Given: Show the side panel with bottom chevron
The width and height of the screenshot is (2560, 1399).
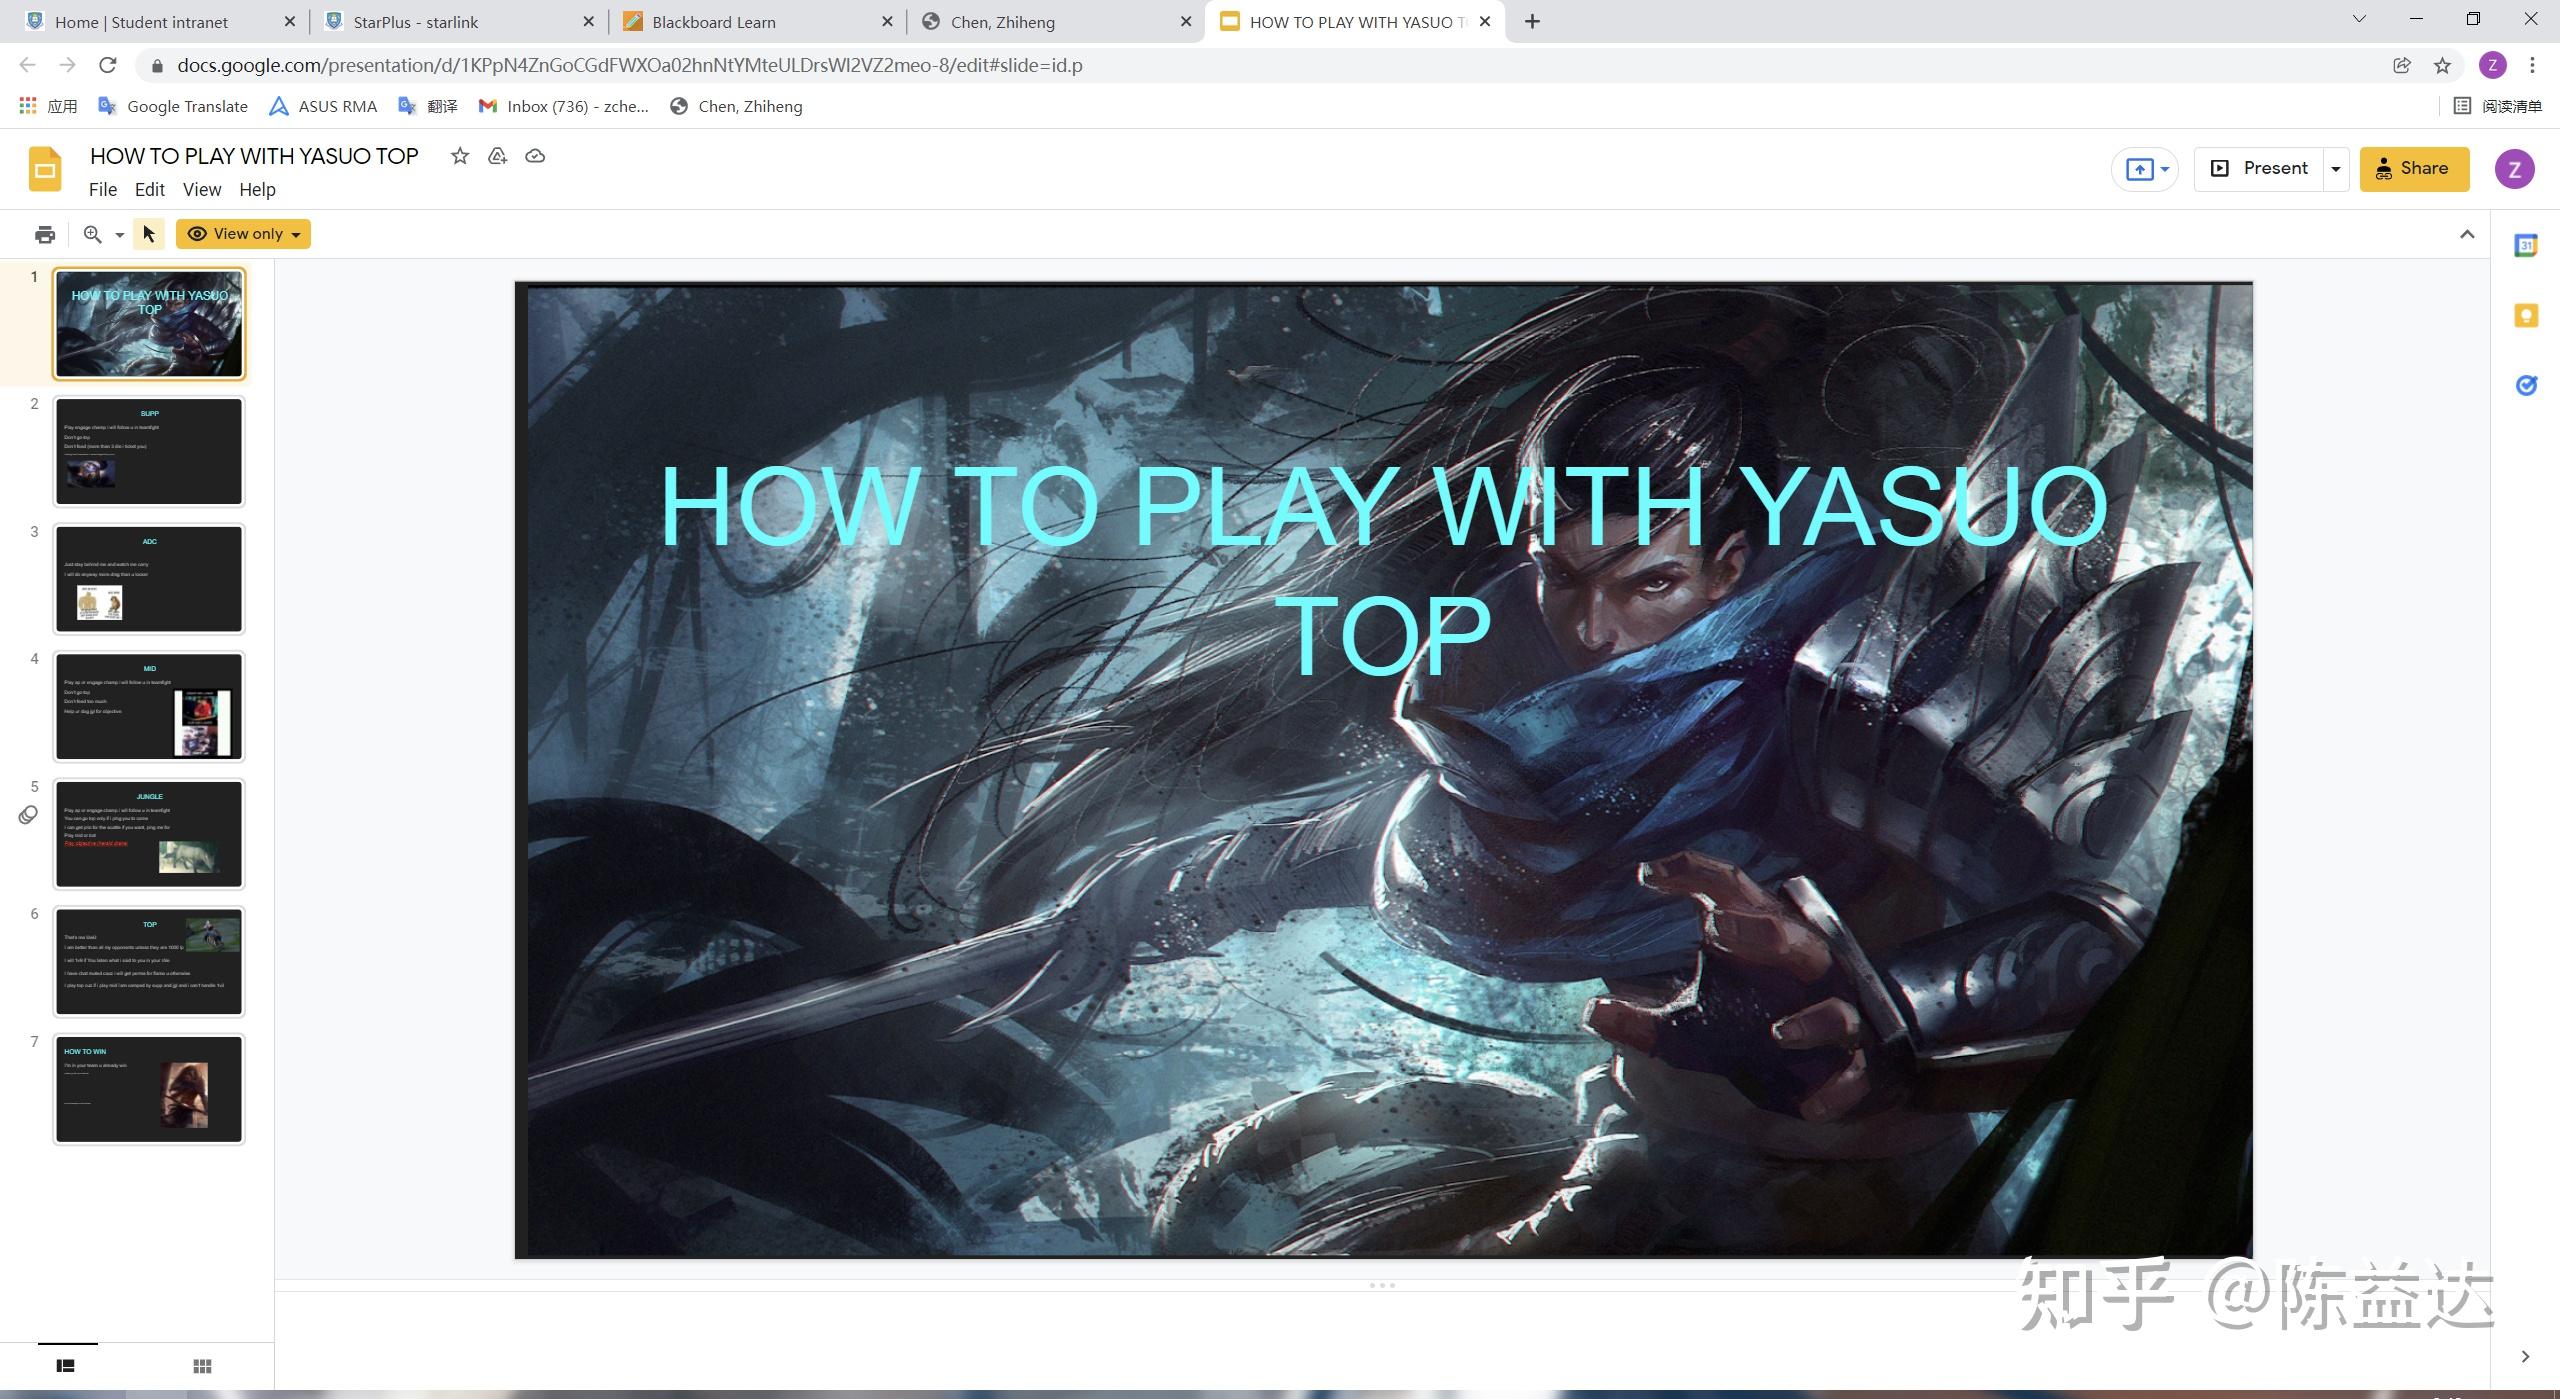Looking at the screenshot, I should (2525, 1357).
